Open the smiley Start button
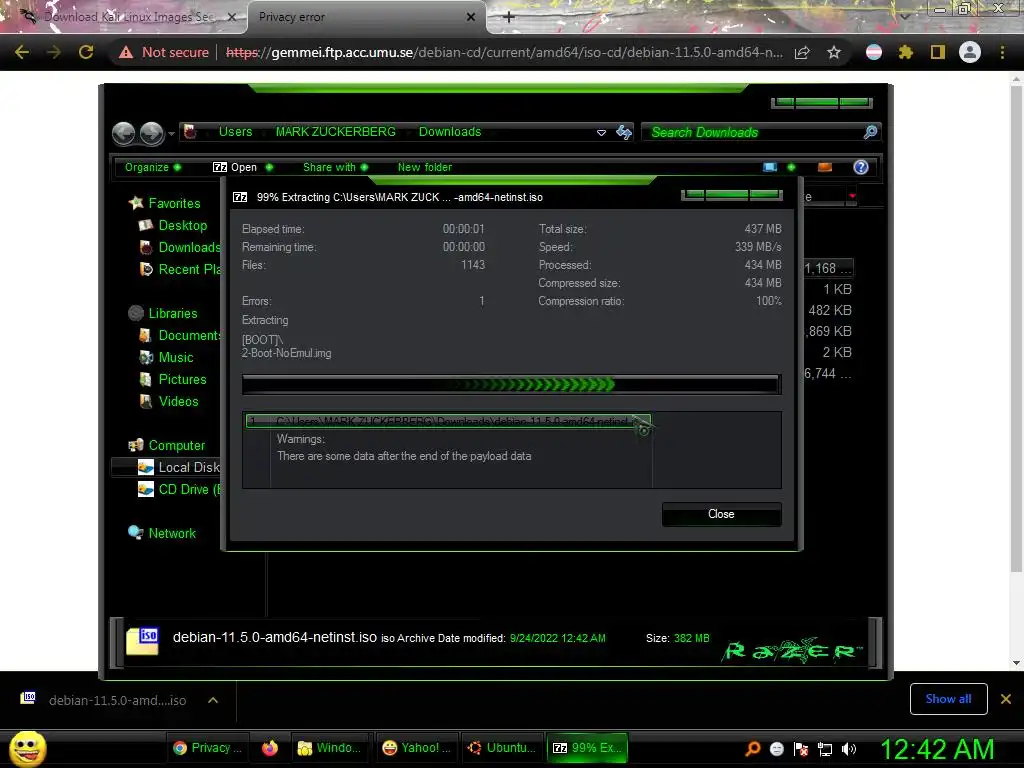Image resolution: width=1024 pixels, height=768 pixels. (x=27, y=748)
